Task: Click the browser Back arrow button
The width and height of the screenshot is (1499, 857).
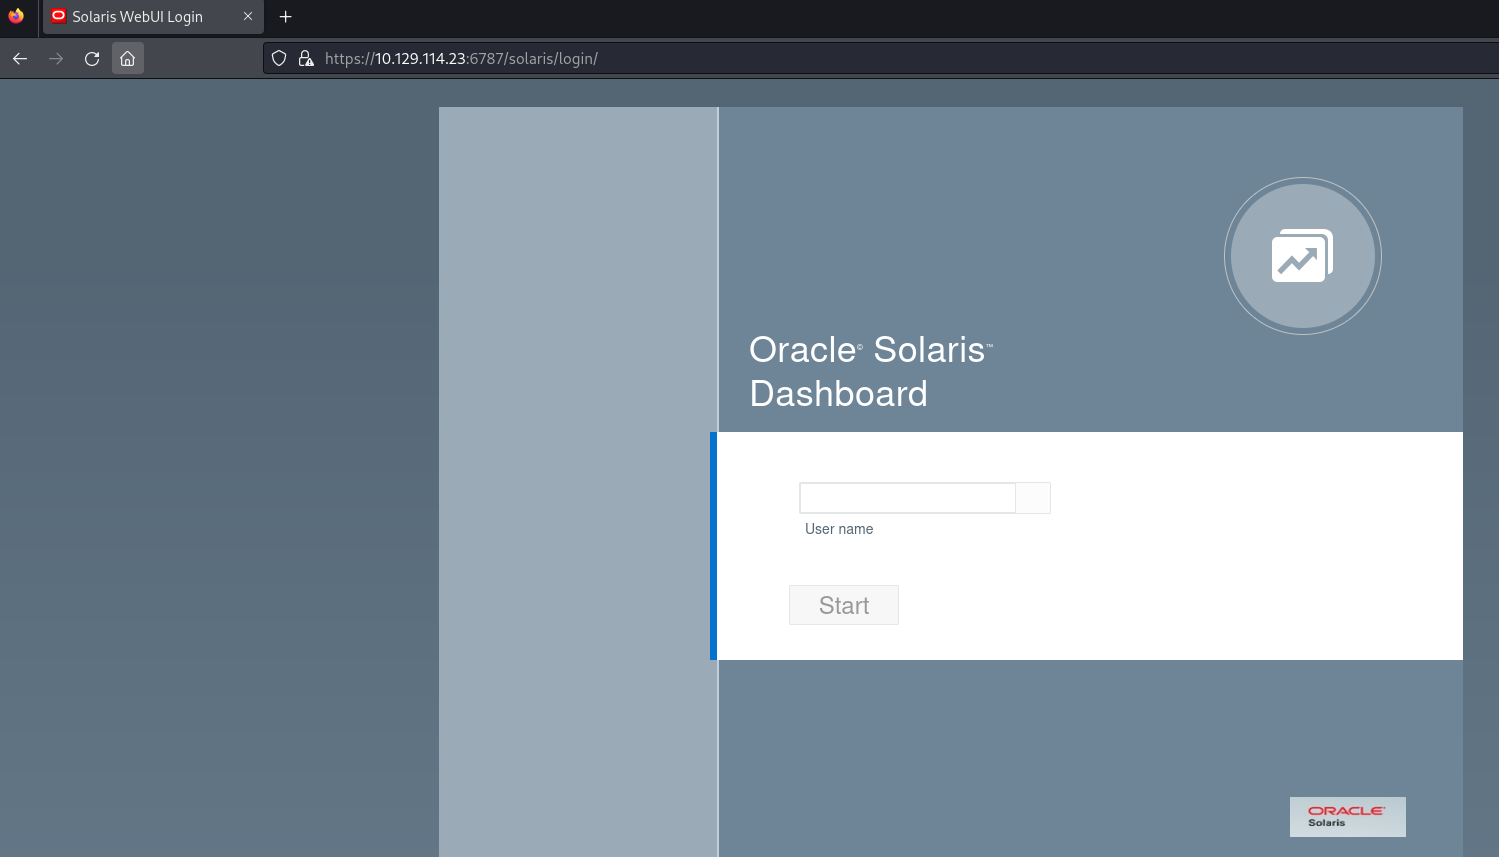Action: tap(20, 59)
